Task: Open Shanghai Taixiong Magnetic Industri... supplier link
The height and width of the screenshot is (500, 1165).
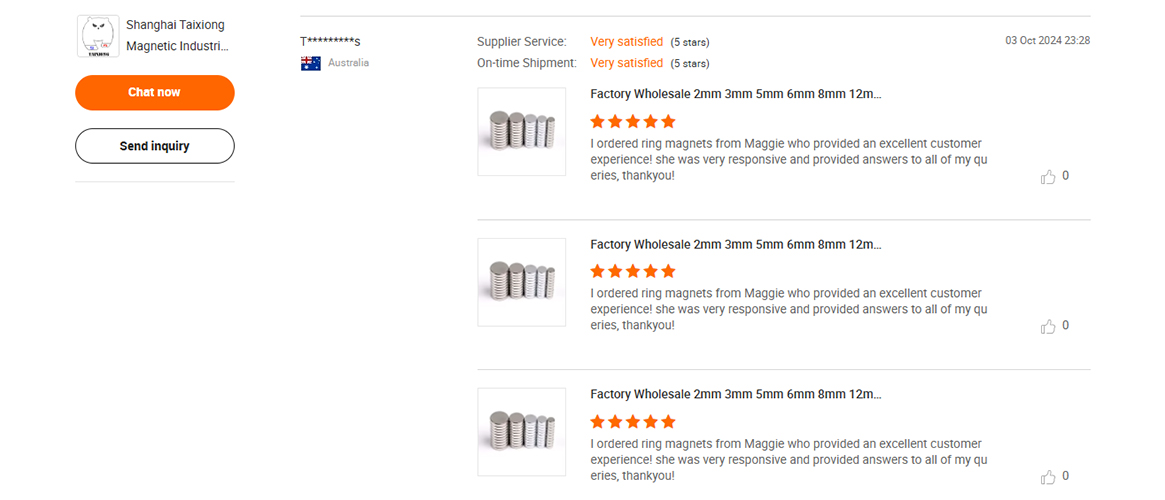Action: point(176,36)
